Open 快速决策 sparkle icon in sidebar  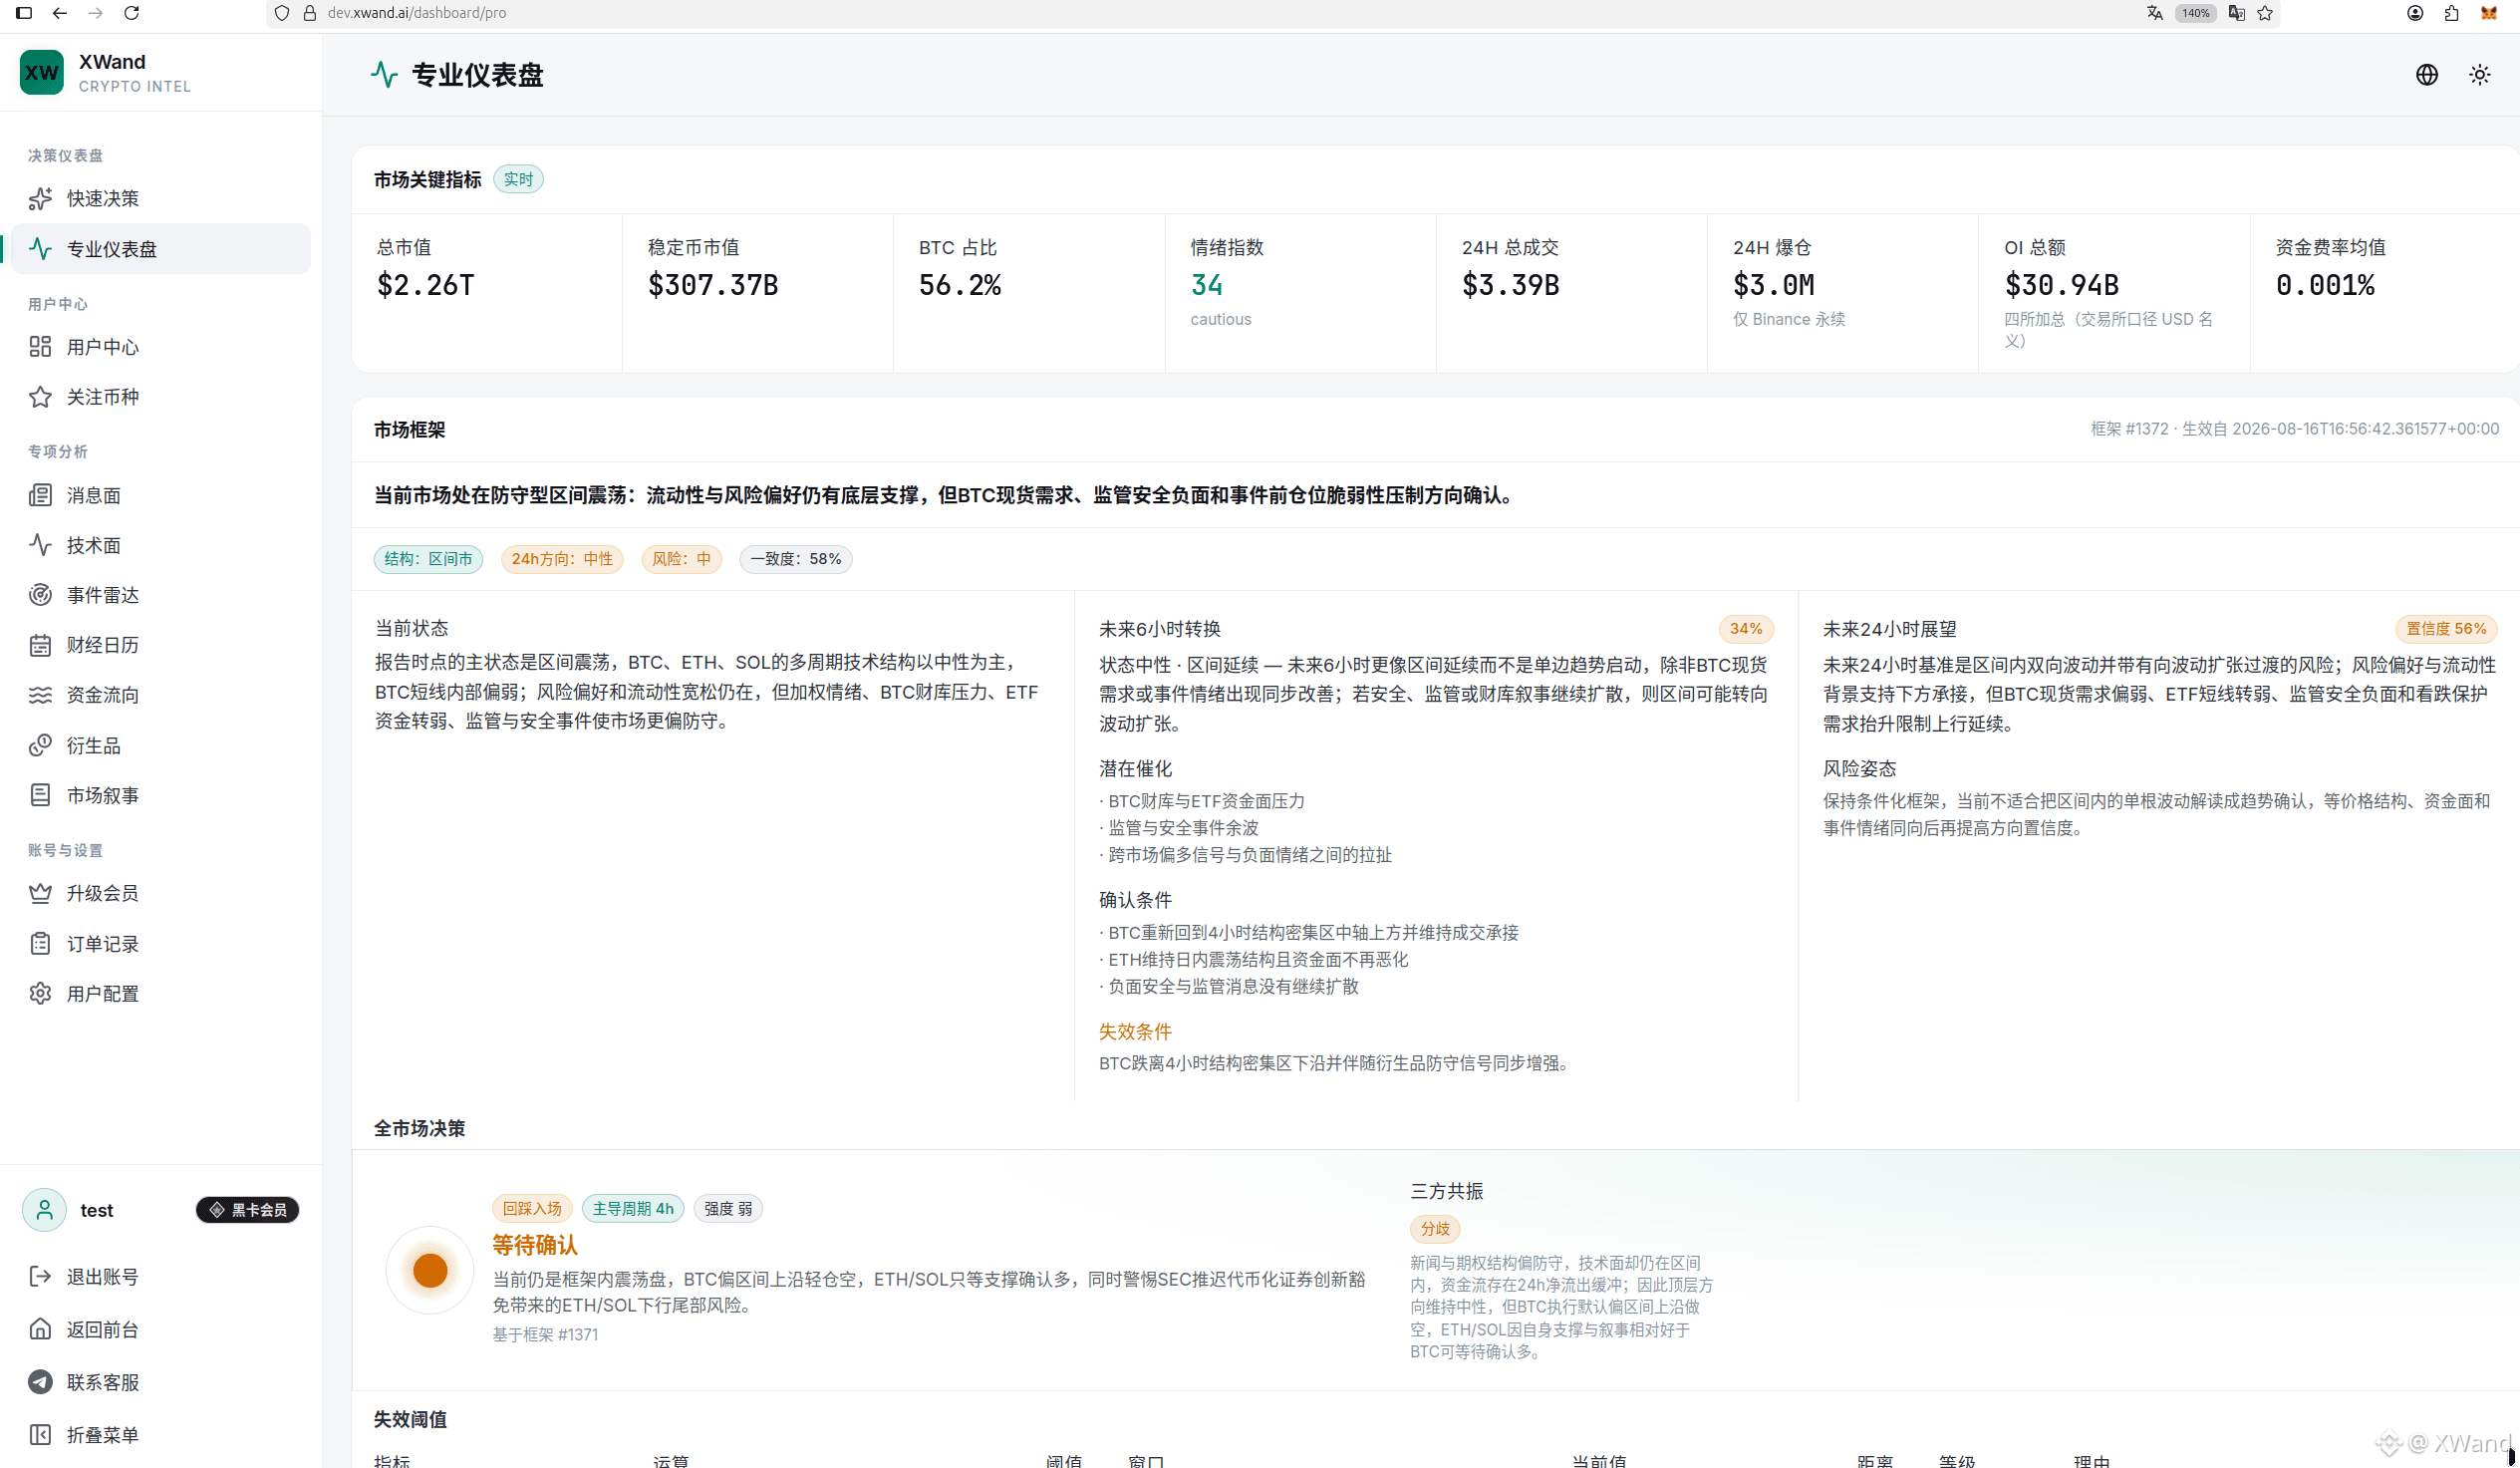tap(40, 199)
